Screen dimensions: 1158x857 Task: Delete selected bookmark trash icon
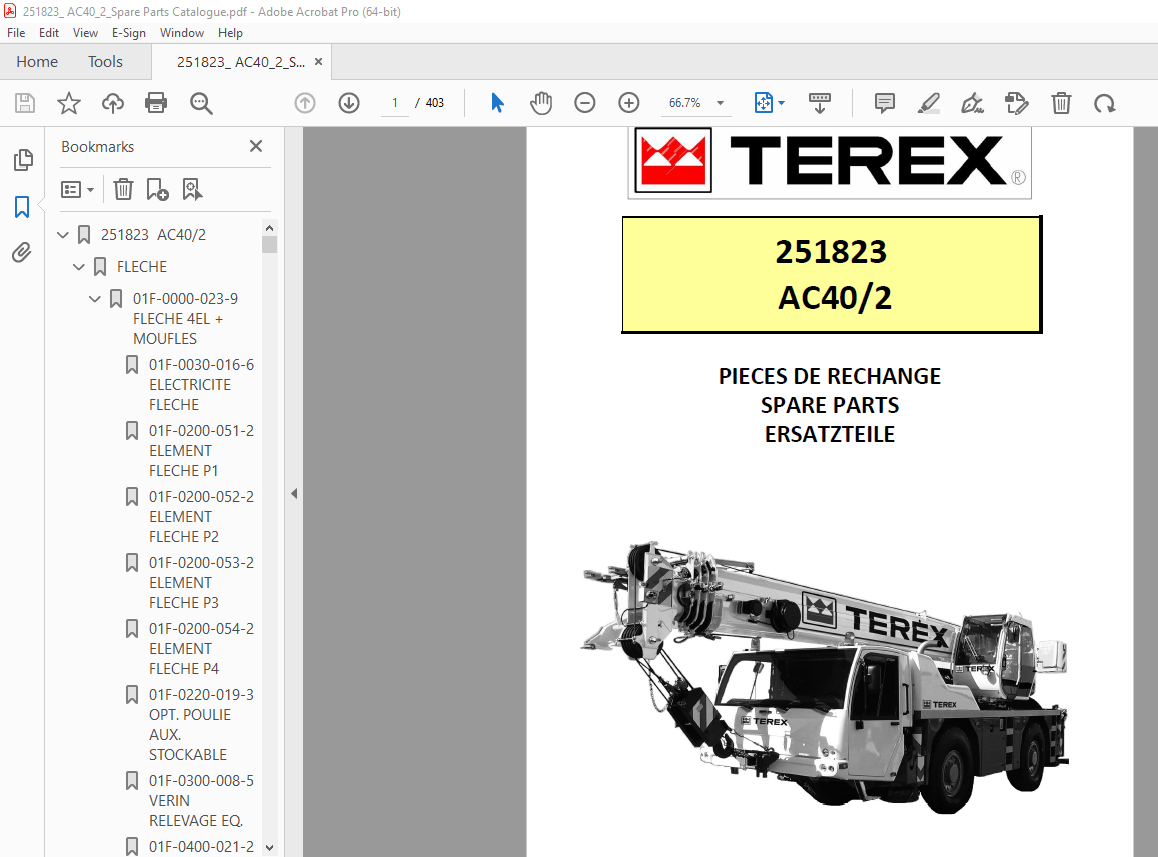[123, 190]
